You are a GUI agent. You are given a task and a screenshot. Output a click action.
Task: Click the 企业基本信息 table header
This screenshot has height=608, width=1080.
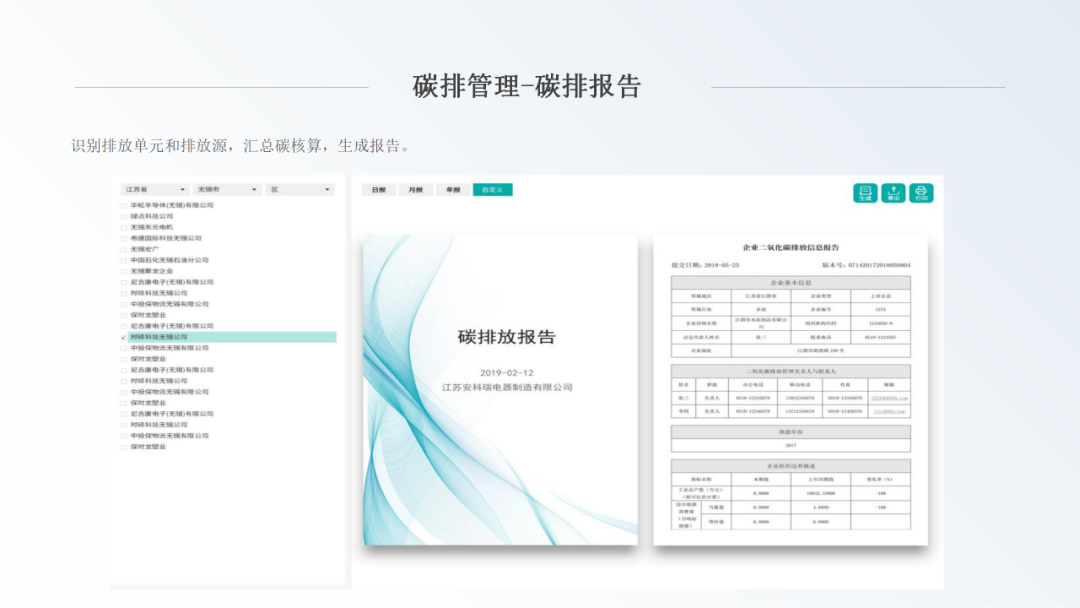click(x=791, y=283)
